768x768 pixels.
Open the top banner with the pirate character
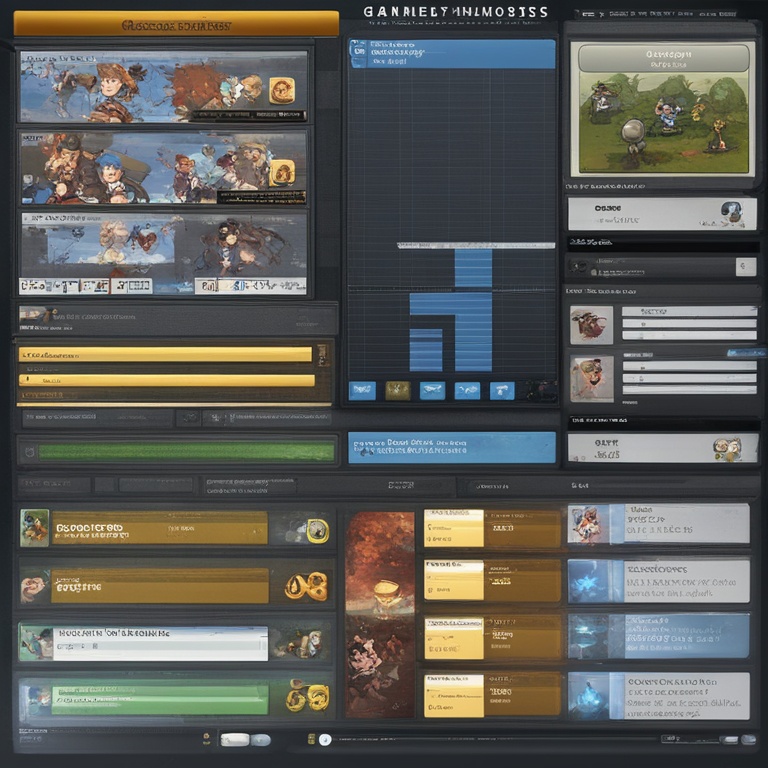(x=164, y=86)
